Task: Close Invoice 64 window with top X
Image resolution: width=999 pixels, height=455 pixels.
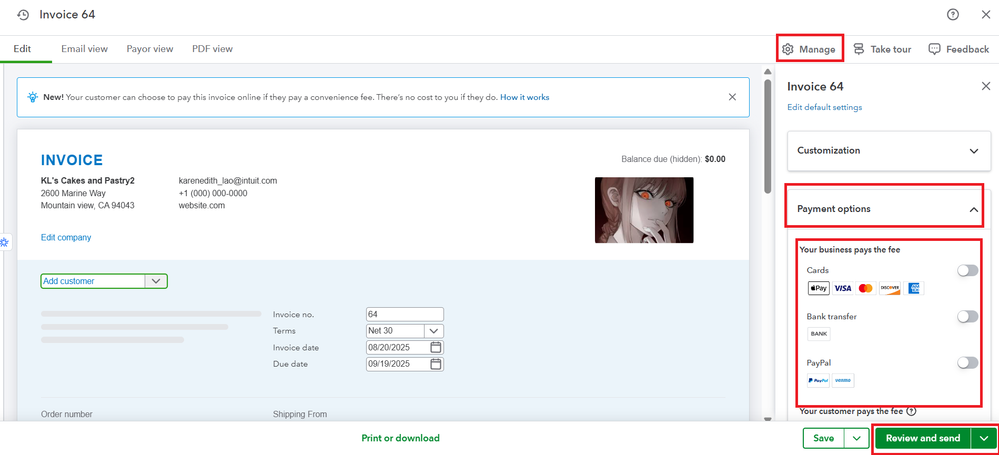Action: [986, 15]
